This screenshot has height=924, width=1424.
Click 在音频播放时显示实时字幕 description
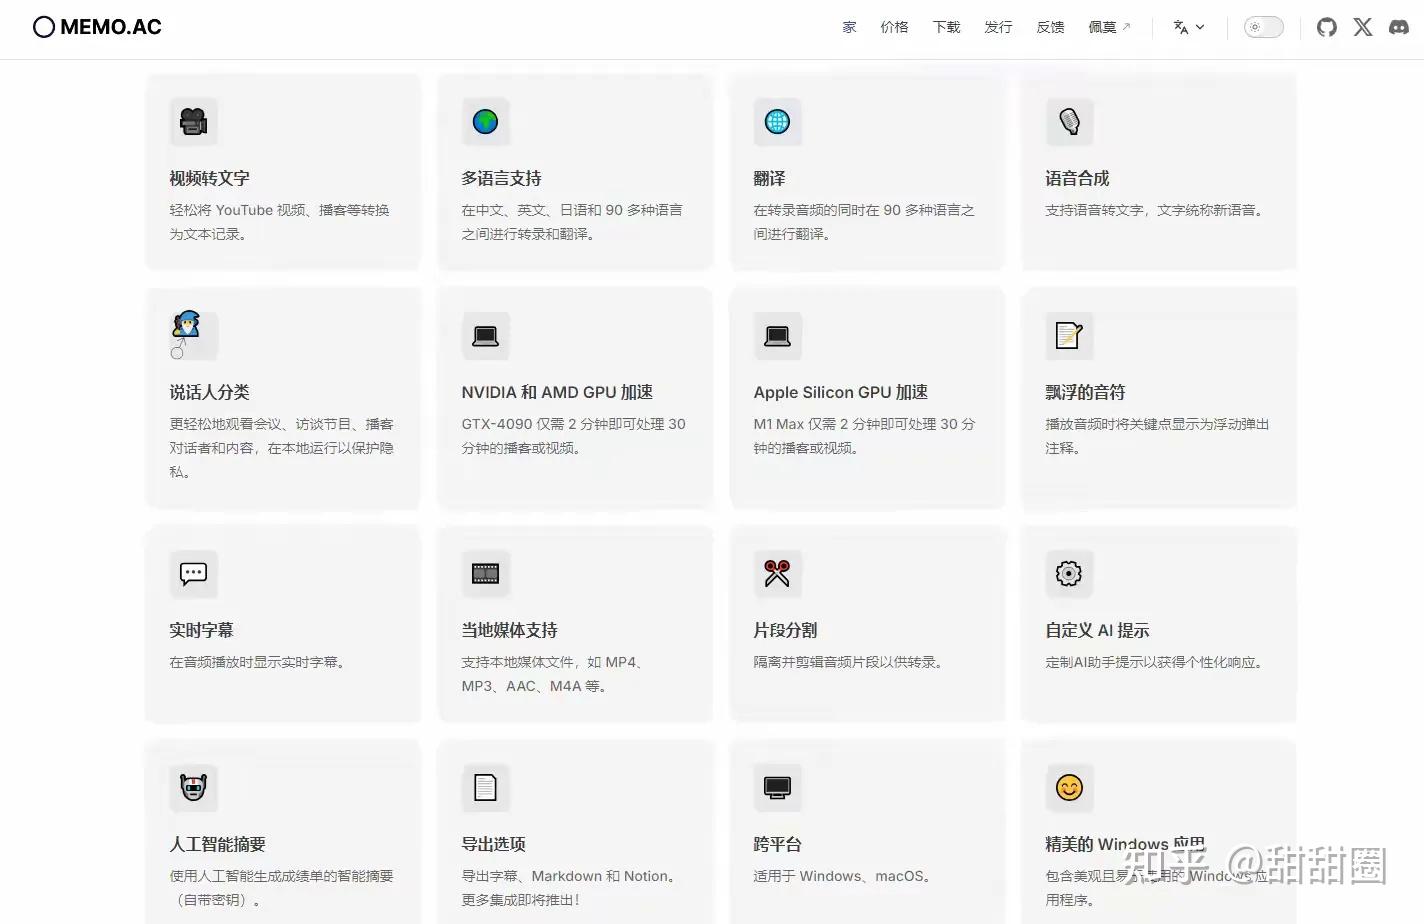point(260,662)
